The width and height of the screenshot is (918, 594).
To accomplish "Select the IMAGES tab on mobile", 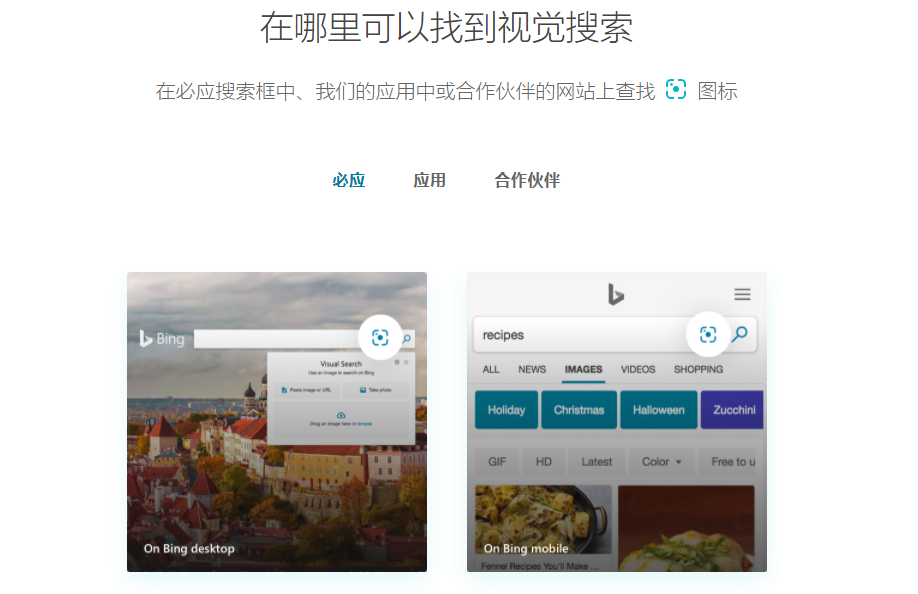I will click(583, 369).
